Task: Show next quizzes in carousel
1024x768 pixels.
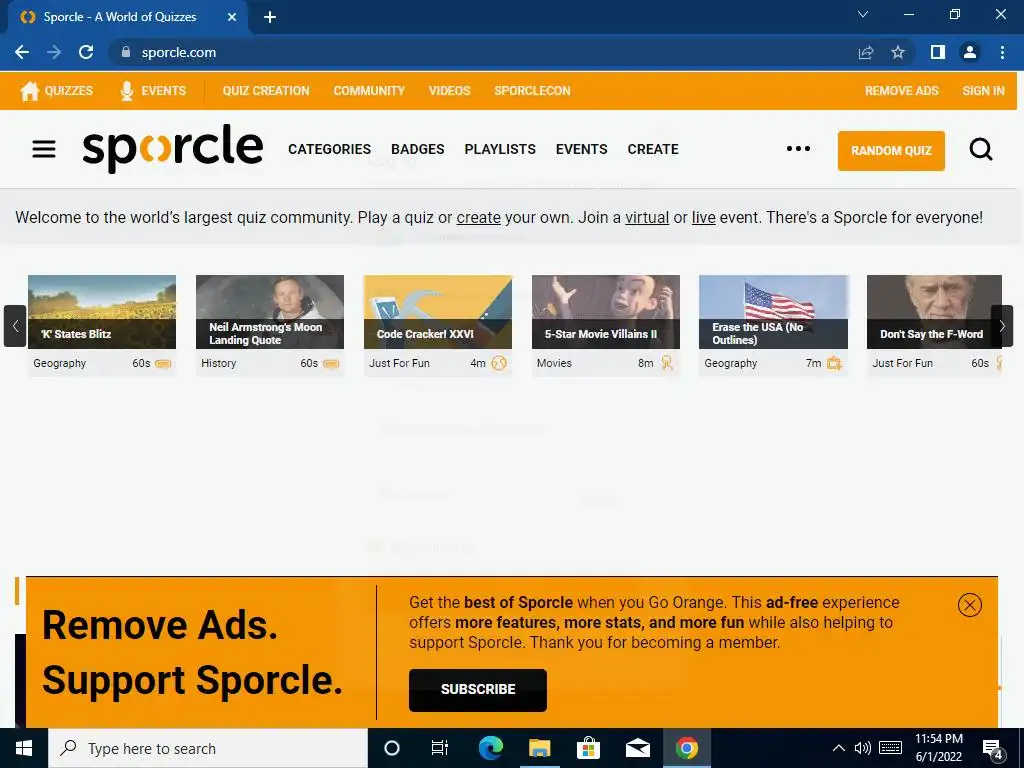Action: tap(1002, 326)
